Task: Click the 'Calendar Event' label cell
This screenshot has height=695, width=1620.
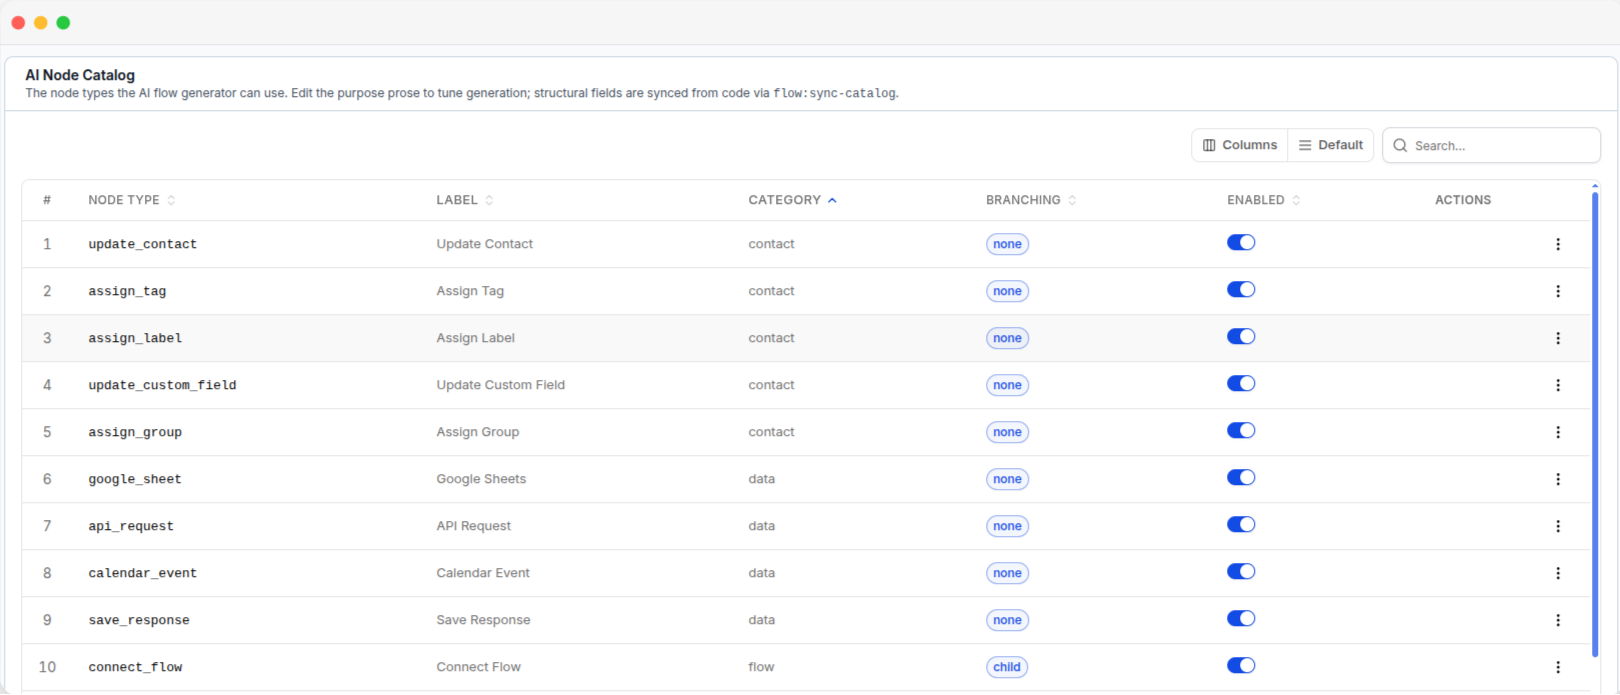Action: 483,573
